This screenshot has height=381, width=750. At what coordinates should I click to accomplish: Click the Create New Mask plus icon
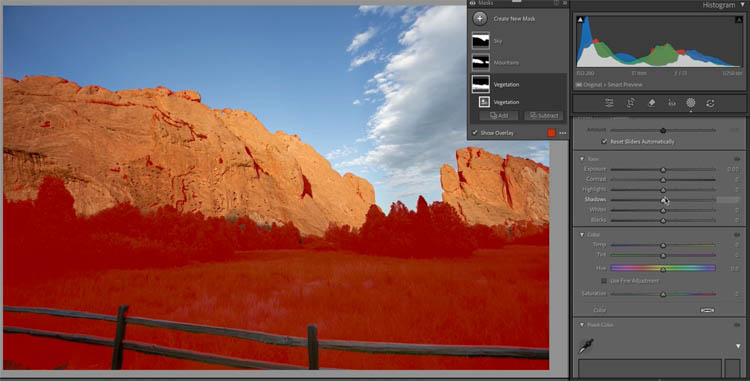[x=480, y=18]
